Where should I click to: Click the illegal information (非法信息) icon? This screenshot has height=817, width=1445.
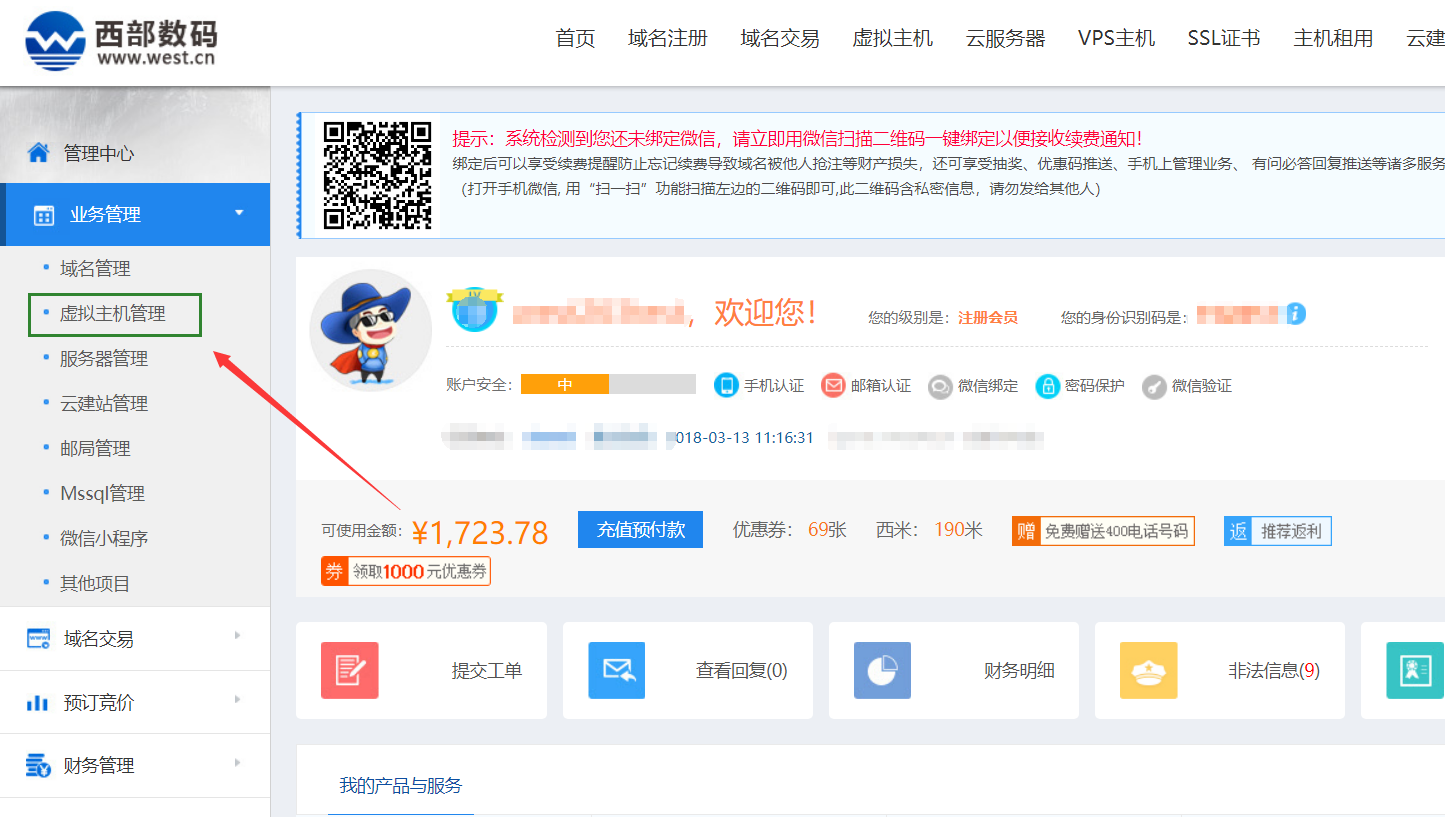click(x=1148, y=670)
